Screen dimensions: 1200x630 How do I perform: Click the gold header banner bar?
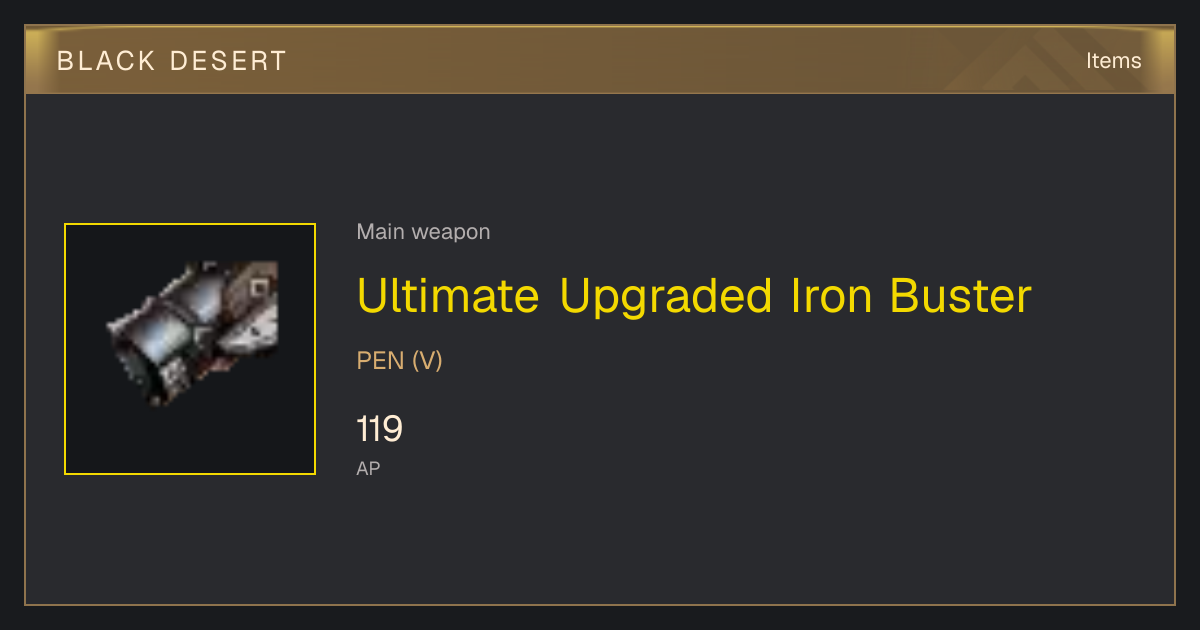[600, 60]
